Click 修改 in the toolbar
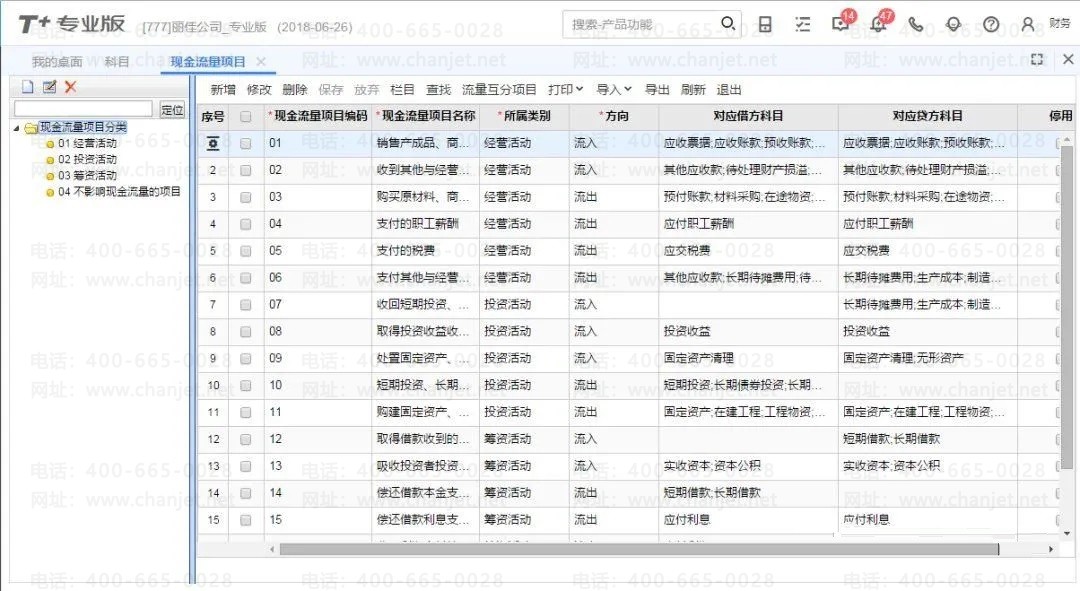 pyautogui.click(x=259, y=90)
